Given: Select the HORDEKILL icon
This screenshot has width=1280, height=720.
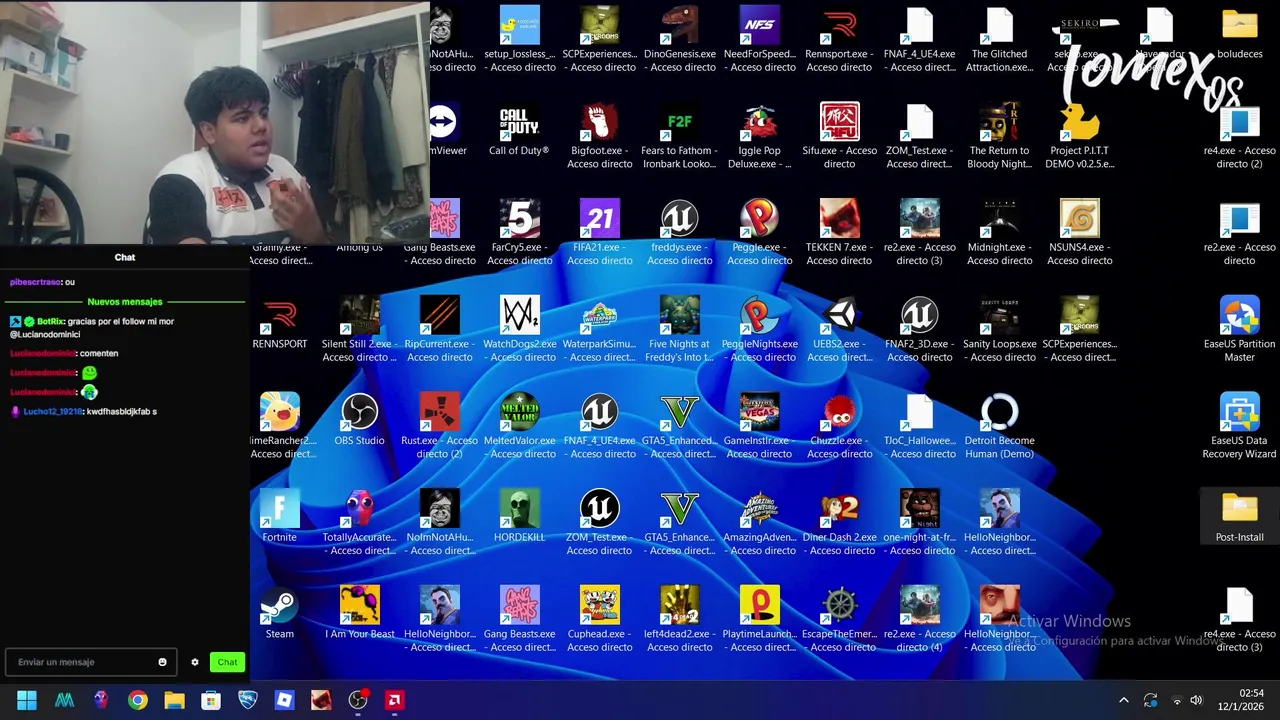Looking at the screenshot, I should click(520, 517).
